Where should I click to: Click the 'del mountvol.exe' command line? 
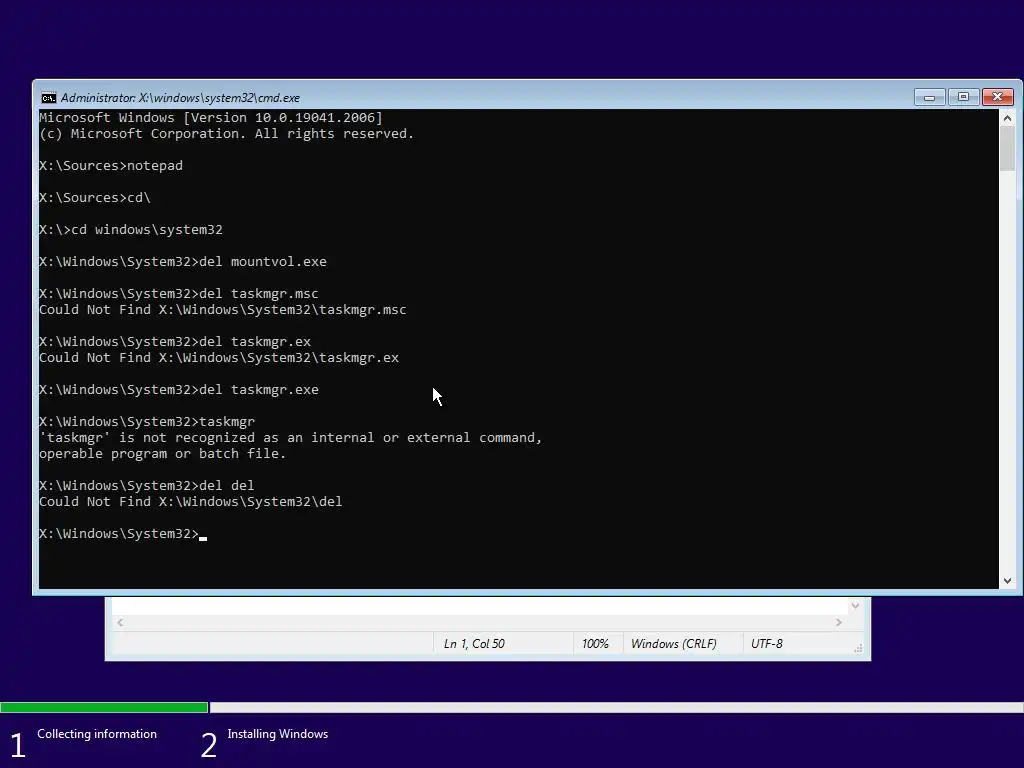tap(183, 262)
